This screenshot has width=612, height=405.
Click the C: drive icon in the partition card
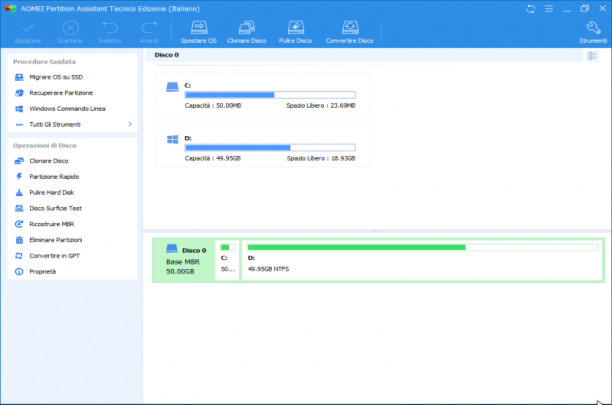(172, 87)
